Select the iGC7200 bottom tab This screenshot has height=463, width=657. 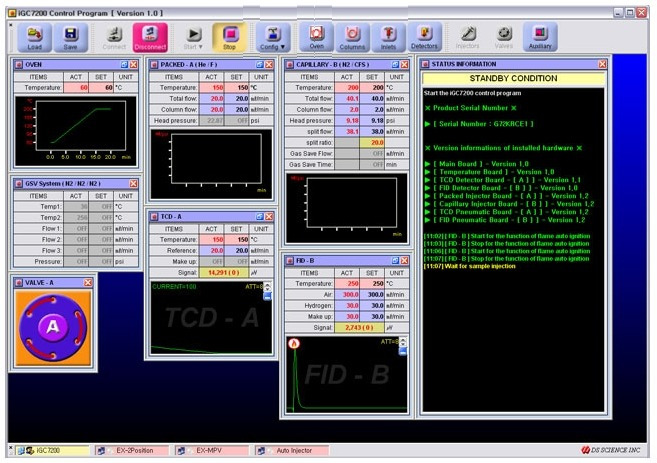pos(52,450)
